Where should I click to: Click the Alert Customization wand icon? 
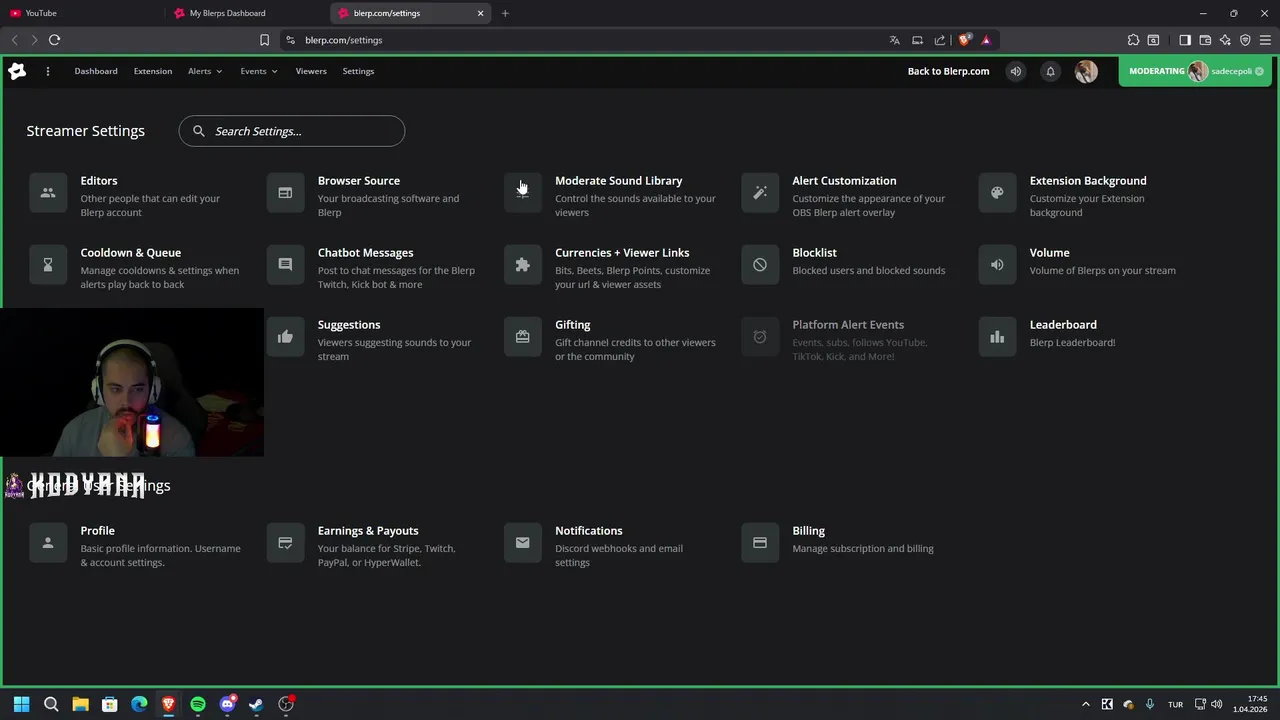pos(760,193)
